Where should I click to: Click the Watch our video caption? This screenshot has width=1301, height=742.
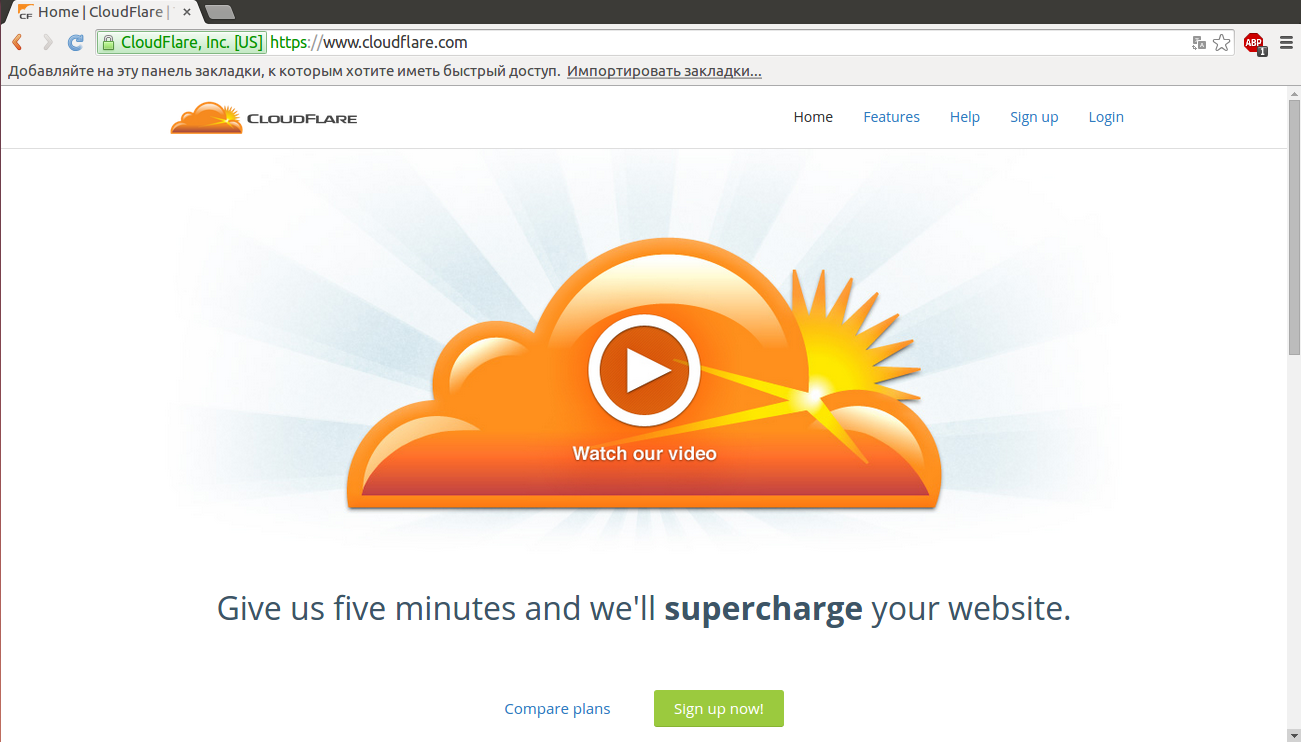pos(644,453)
